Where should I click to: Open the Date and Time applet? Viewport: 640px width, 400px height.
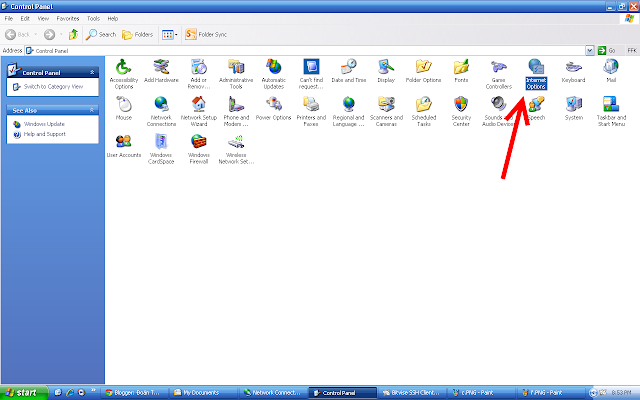(x=349, y=71)
